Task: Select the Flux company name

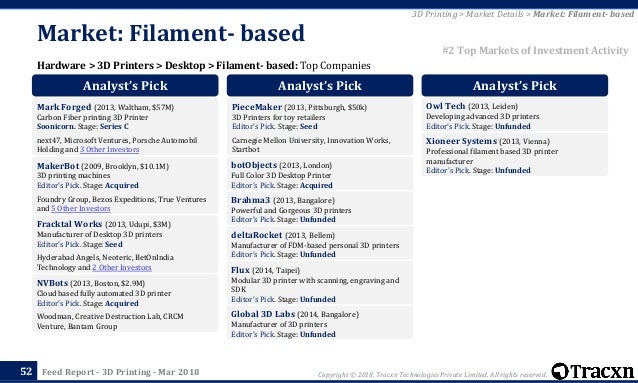Action: point(240,270)
